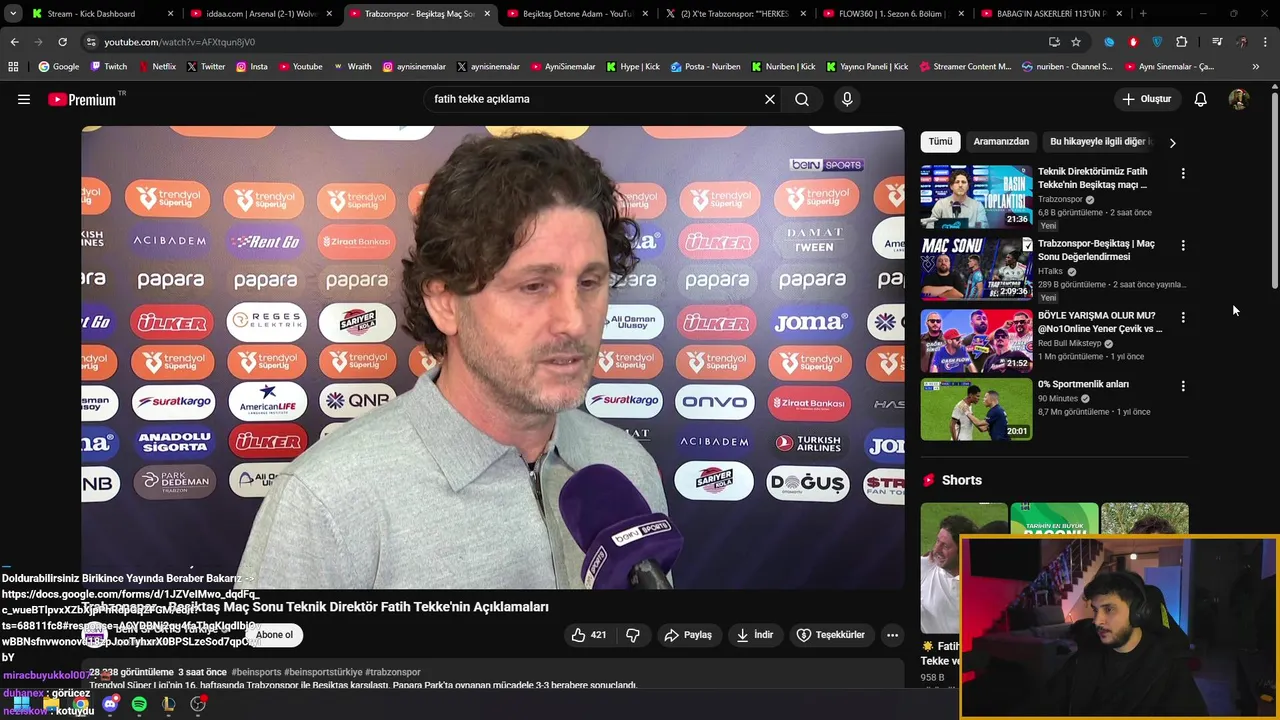Open the Streamer Content M... bookmark
This screenshot has width=1280, height=720.
coord(964,66)
